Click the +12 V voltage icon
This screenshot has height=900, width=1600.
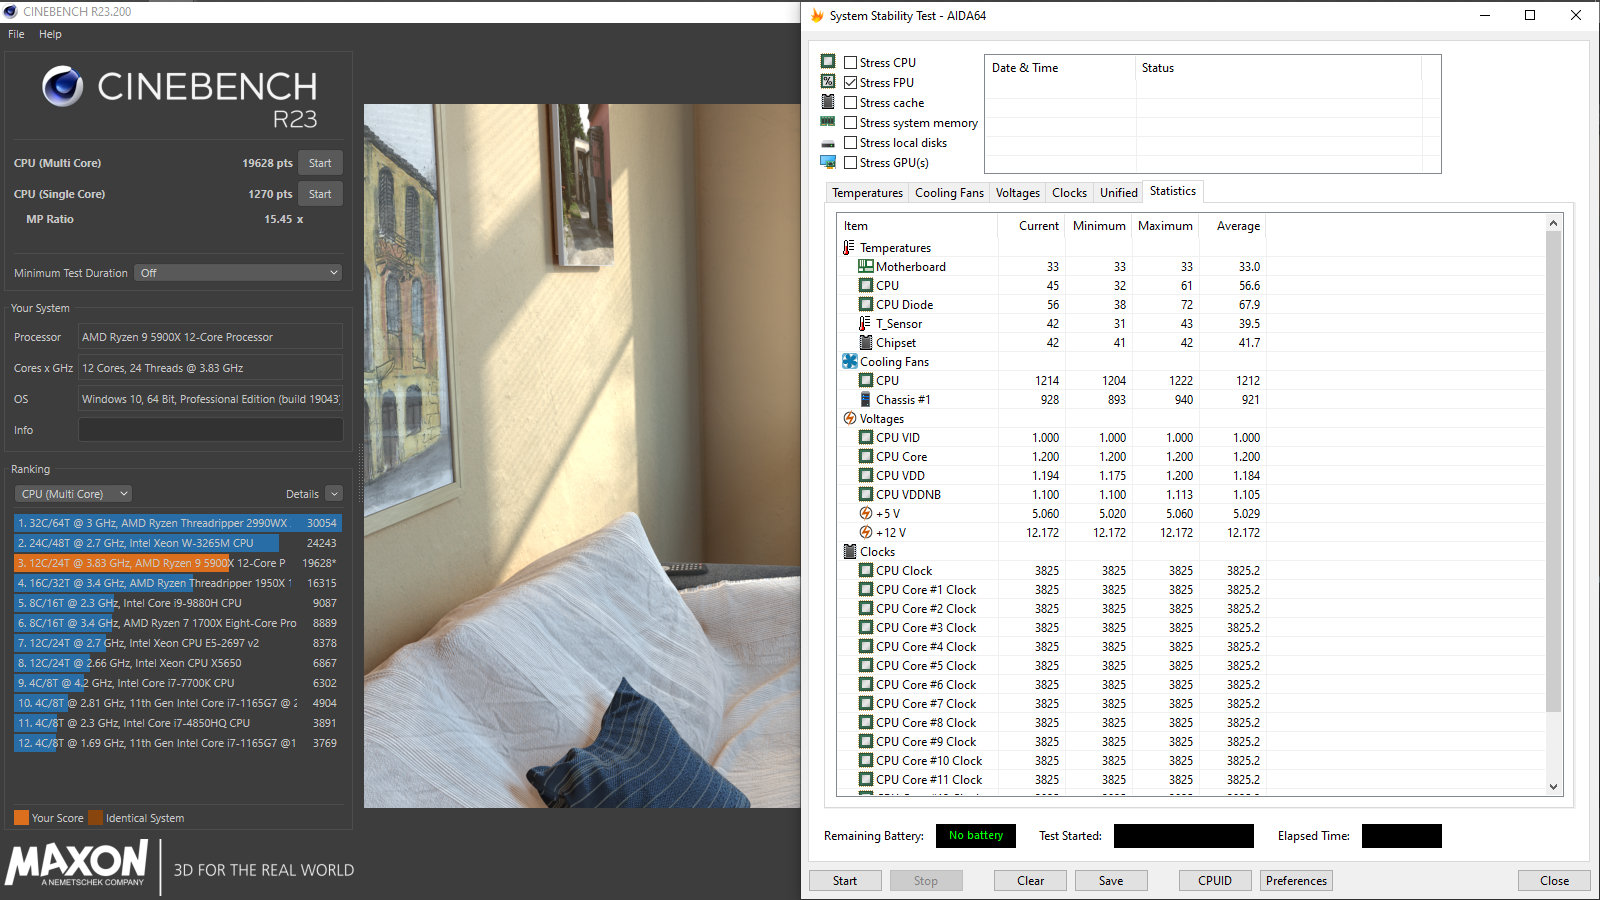pos(866,532)
